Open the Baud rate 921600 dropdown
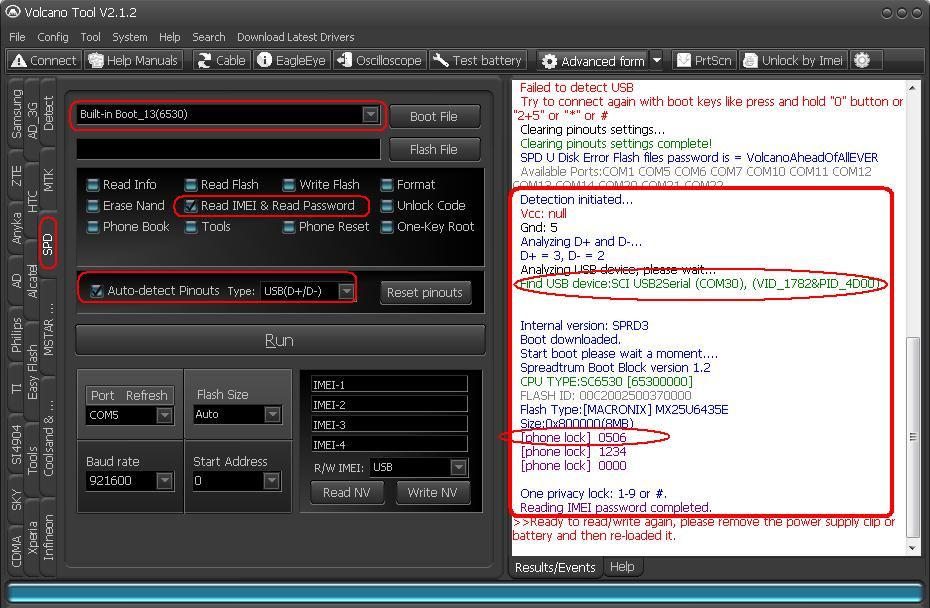 coord(164,481)
